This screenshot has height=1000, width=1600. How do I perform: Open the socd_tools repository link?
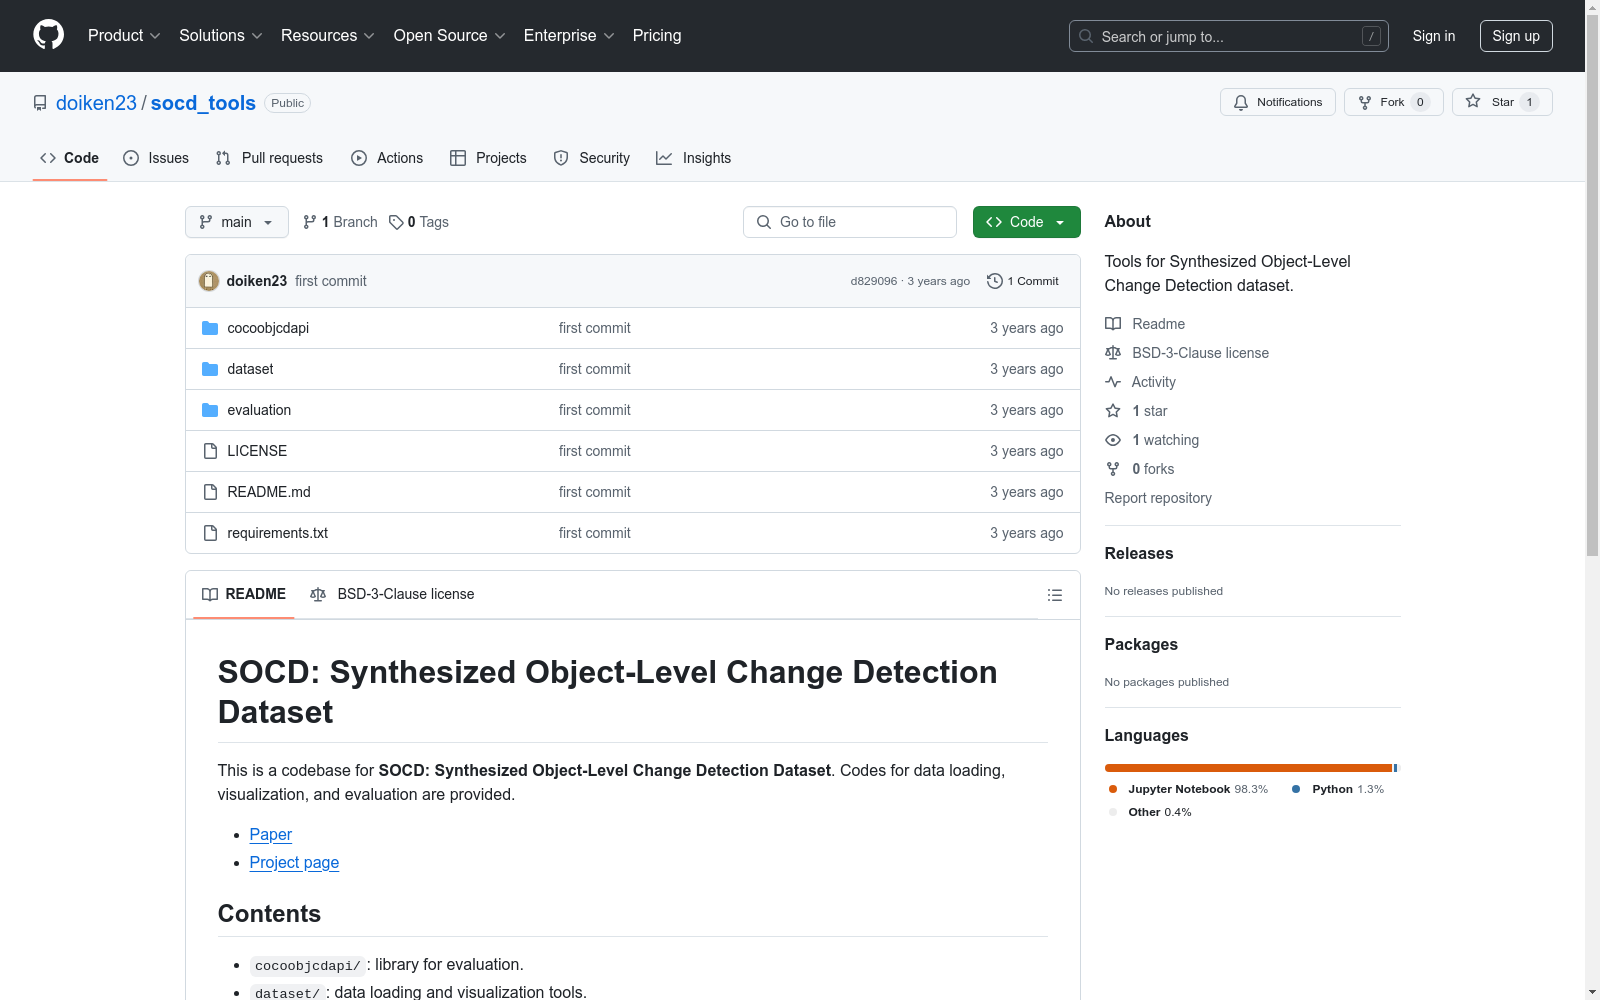point(203,103)
